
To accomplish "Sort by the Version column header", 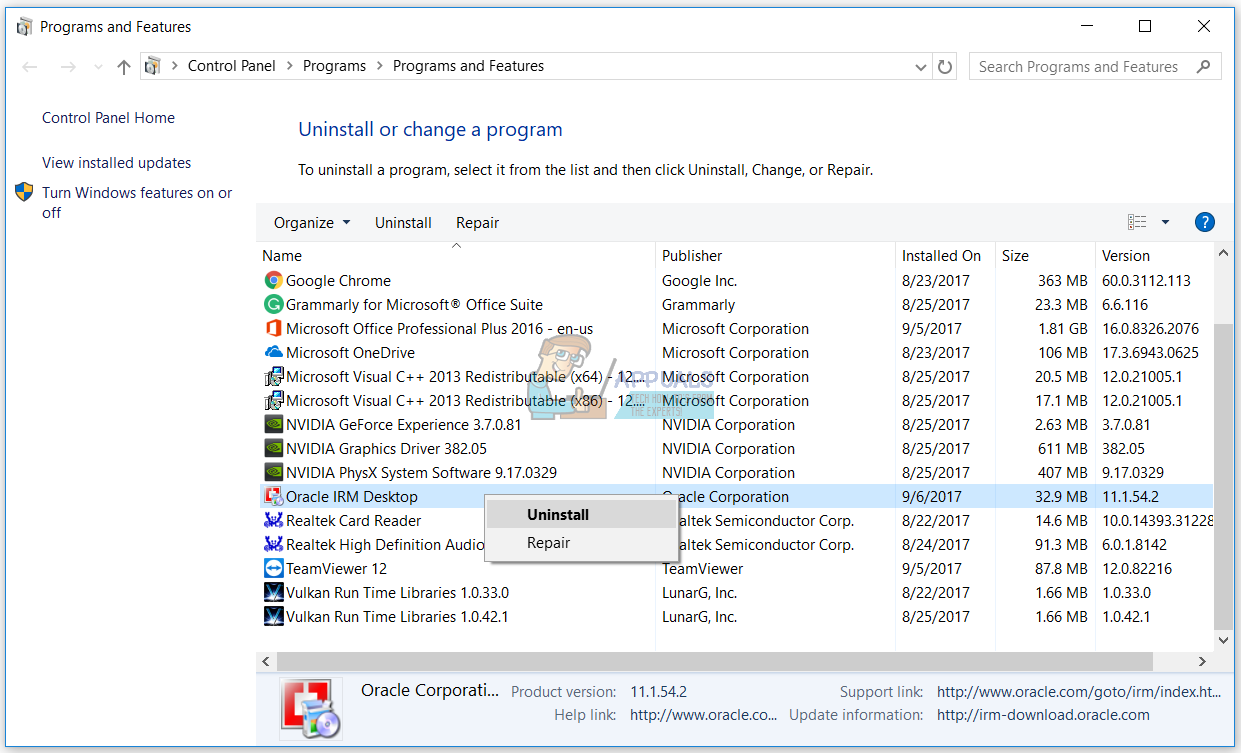I will 1155,256.
